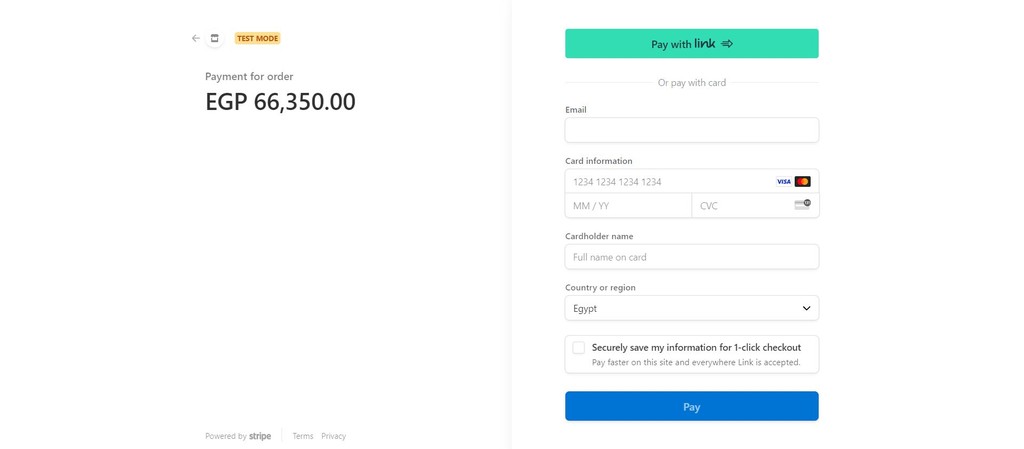The image size is (1024, 449).
Task: Click the Full name on card field
Action: pyautogui.click(x=692, y=257)
